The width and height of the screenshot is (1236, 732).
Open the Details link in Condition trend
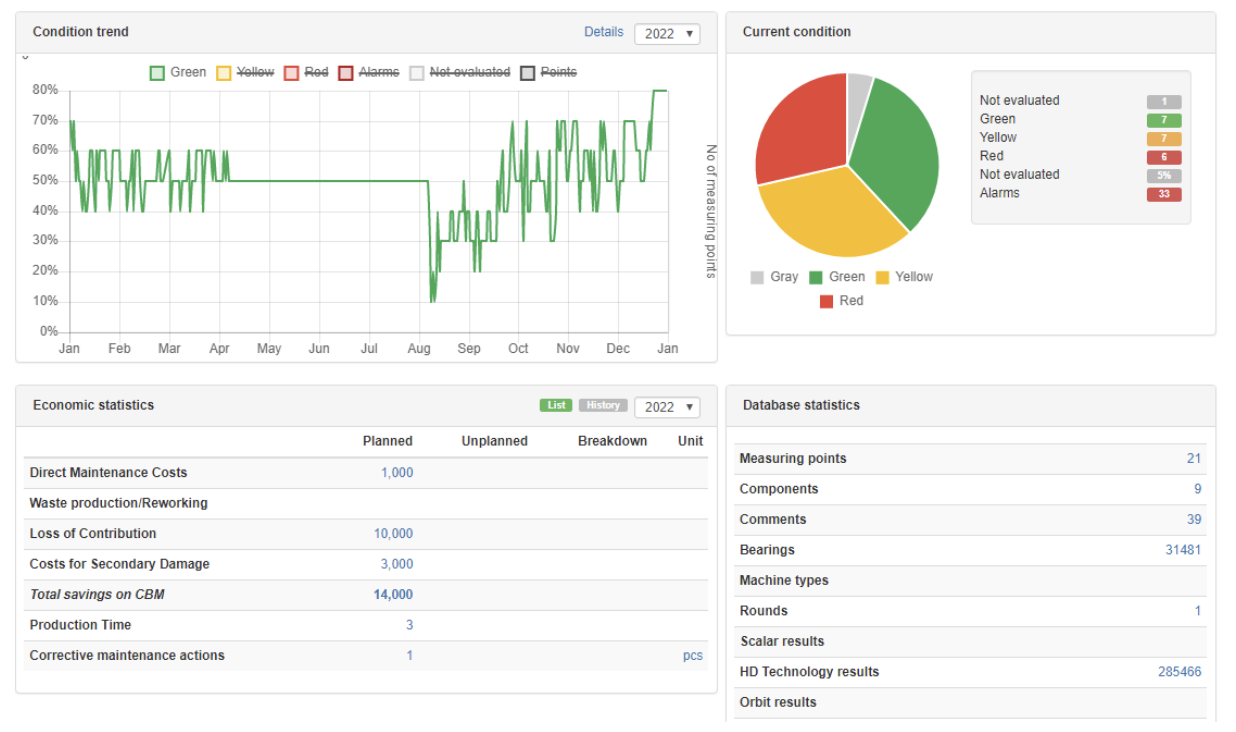tap(603, 32)
